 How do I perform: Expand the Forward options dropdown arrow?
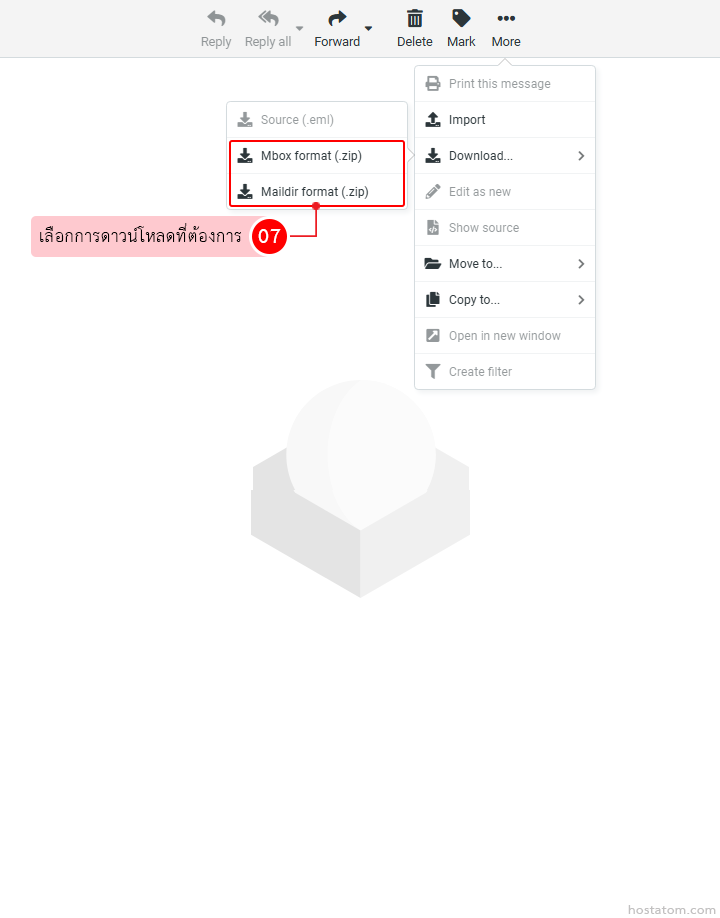[x=368, y=28]
